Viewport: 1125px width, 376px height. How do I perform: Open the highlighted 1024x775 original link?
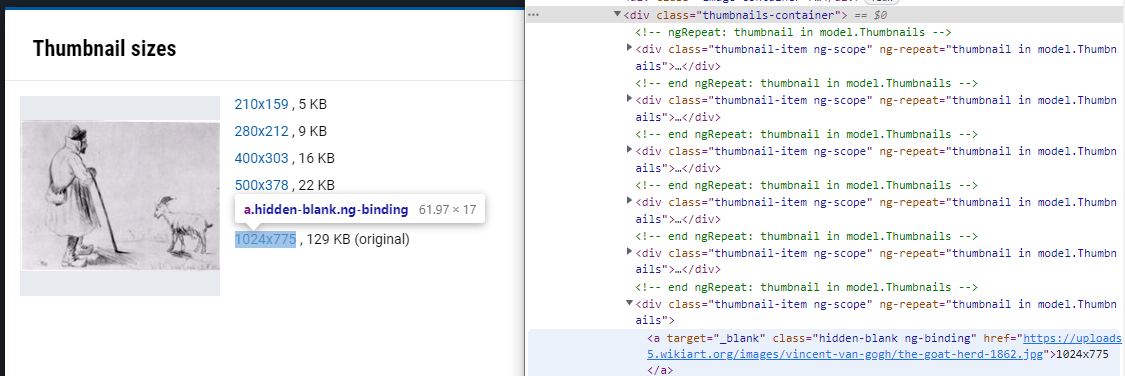pyautogui.click(x=265, y=240)
